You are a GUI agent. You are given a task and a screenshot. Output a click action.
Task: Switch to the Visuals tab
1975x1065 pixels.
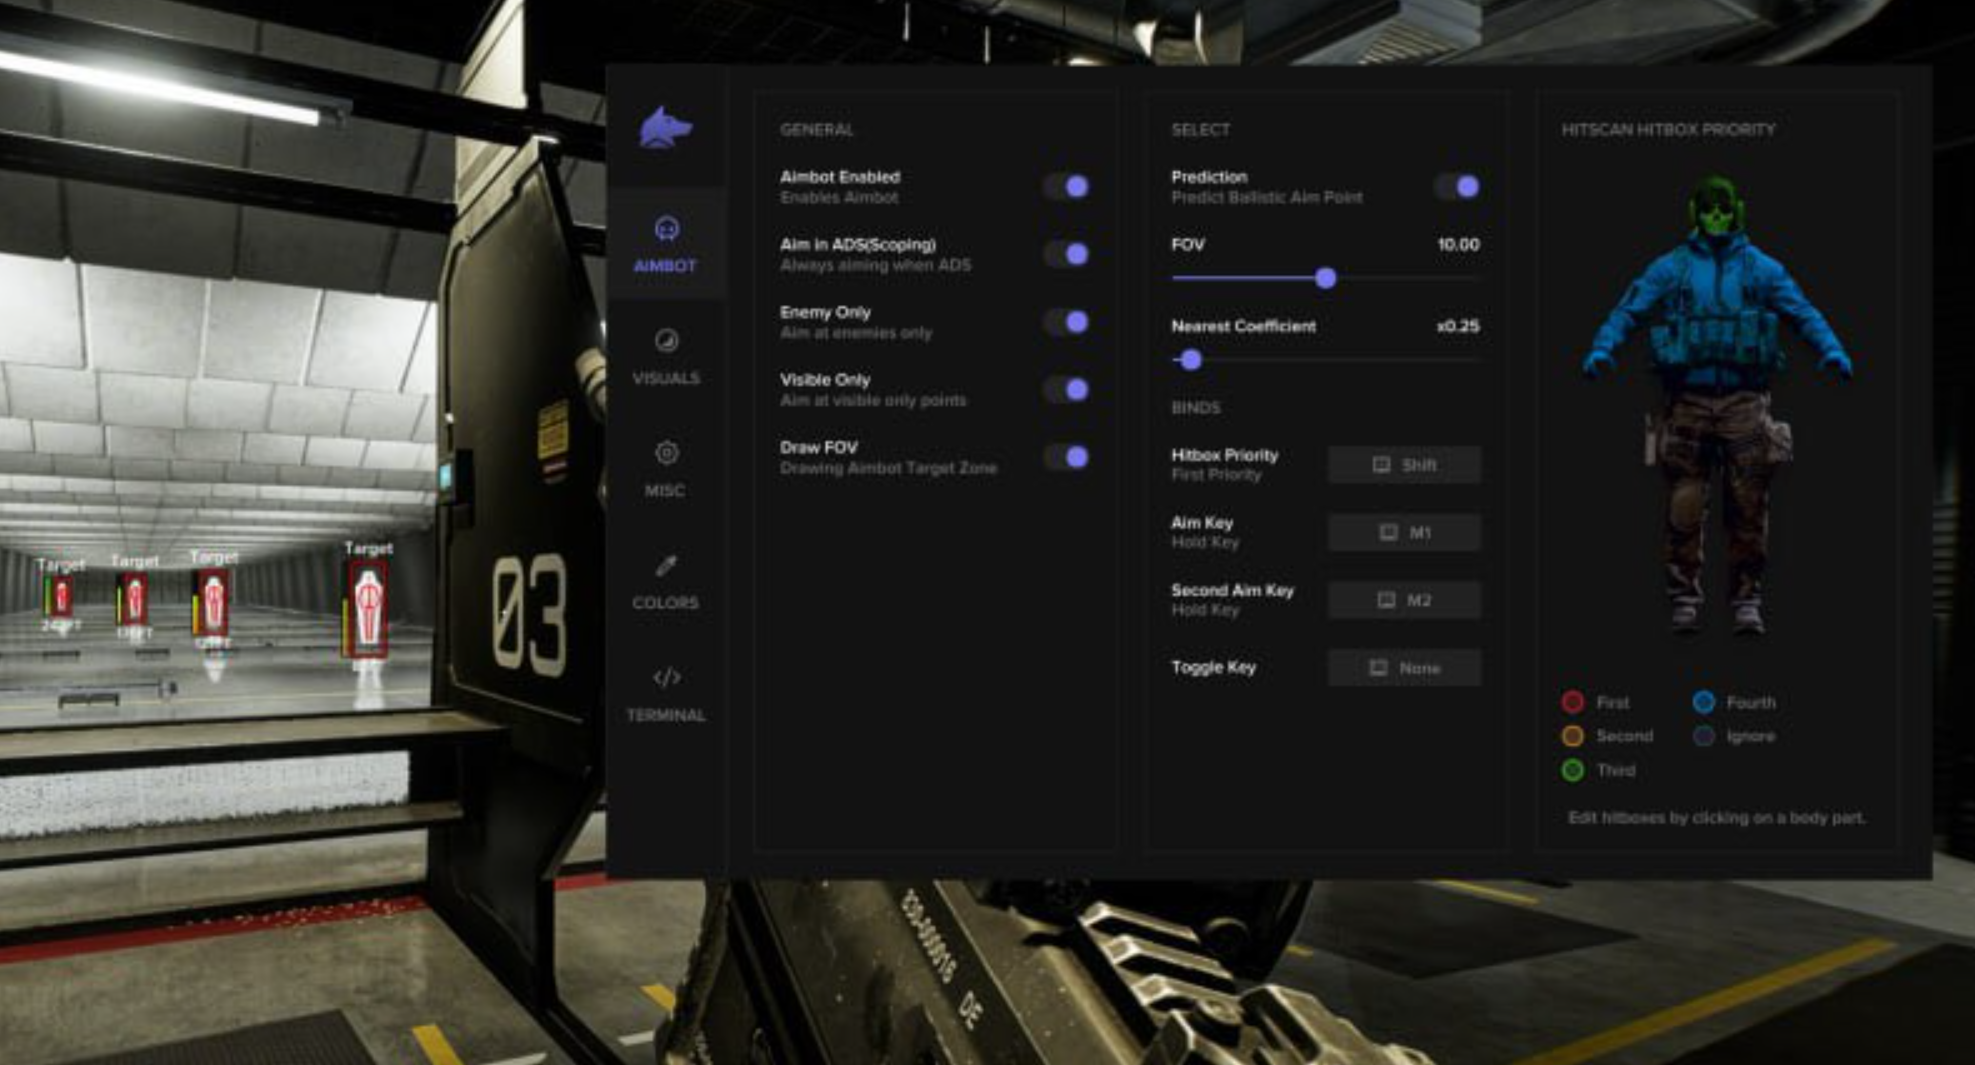pos(666,355)
